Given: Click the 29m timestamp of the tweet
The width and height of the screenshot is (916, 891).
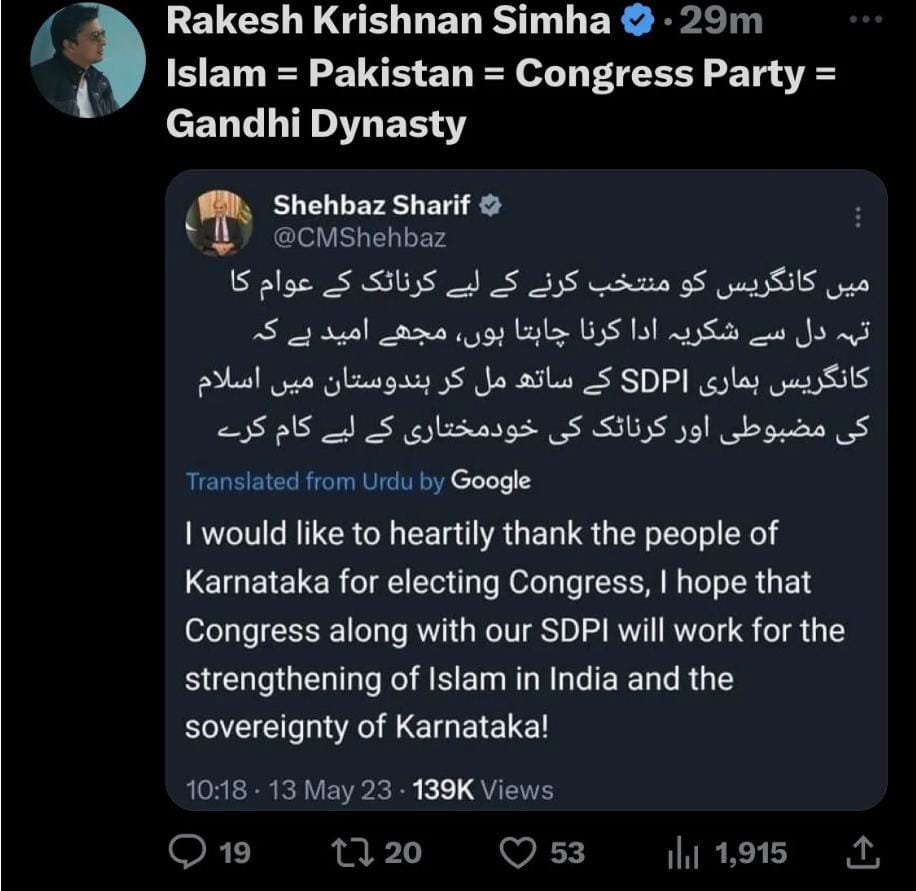Looking at the screenshot, I should pos(720,22).
